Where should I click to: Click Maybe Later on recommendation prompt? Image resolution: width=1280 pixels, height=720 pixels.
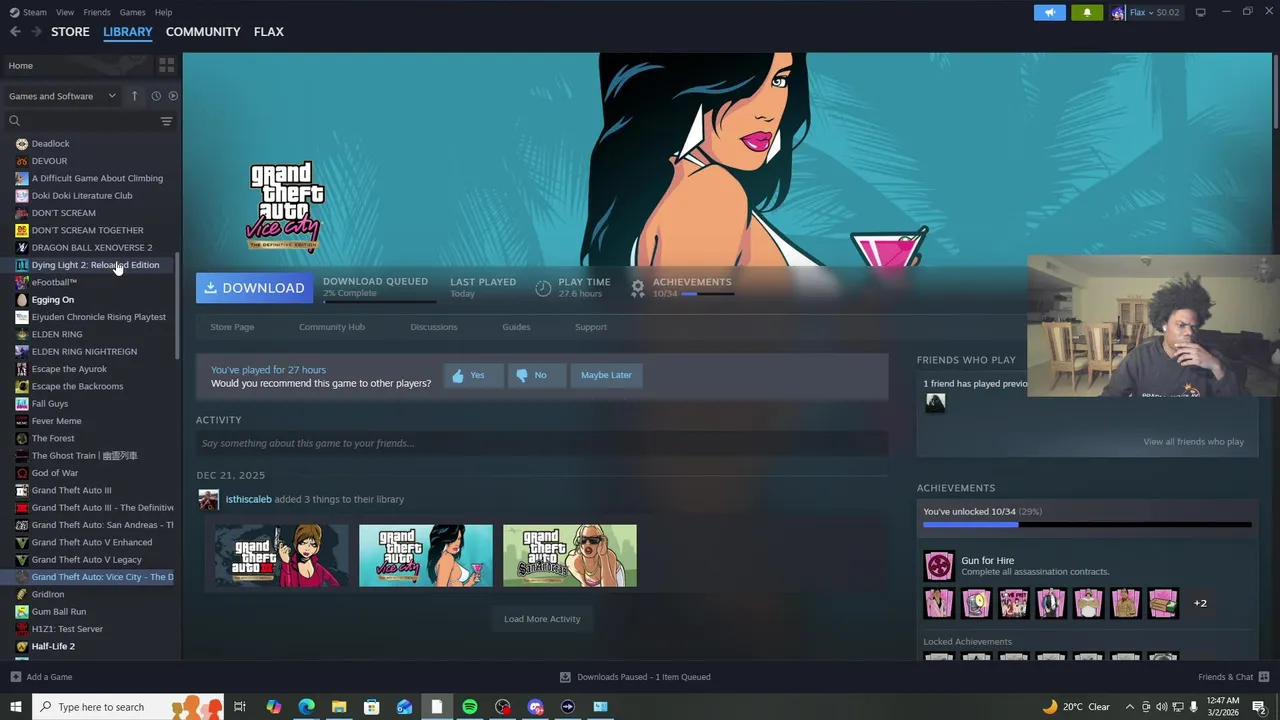606,375
